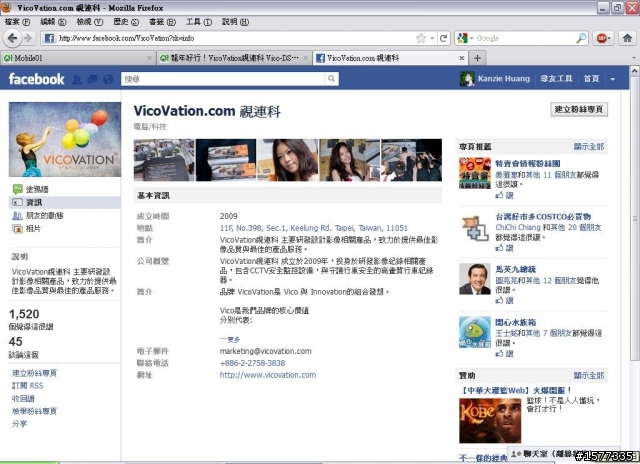Bookmark page with the star icon
The image size is (640, 464).
pyautogui.click(x=421, y=38)
